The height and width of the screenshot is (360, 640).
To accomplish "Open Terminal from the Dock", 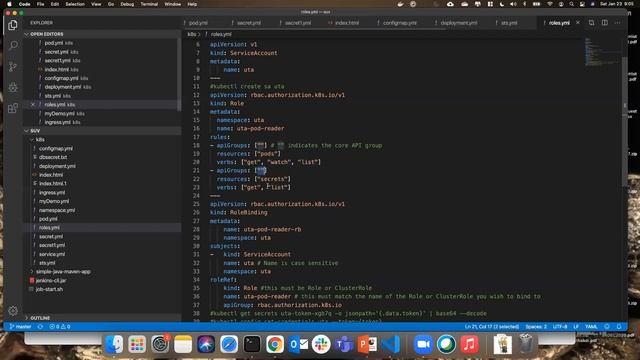I will pyautogui.click(x=252, y=344).
